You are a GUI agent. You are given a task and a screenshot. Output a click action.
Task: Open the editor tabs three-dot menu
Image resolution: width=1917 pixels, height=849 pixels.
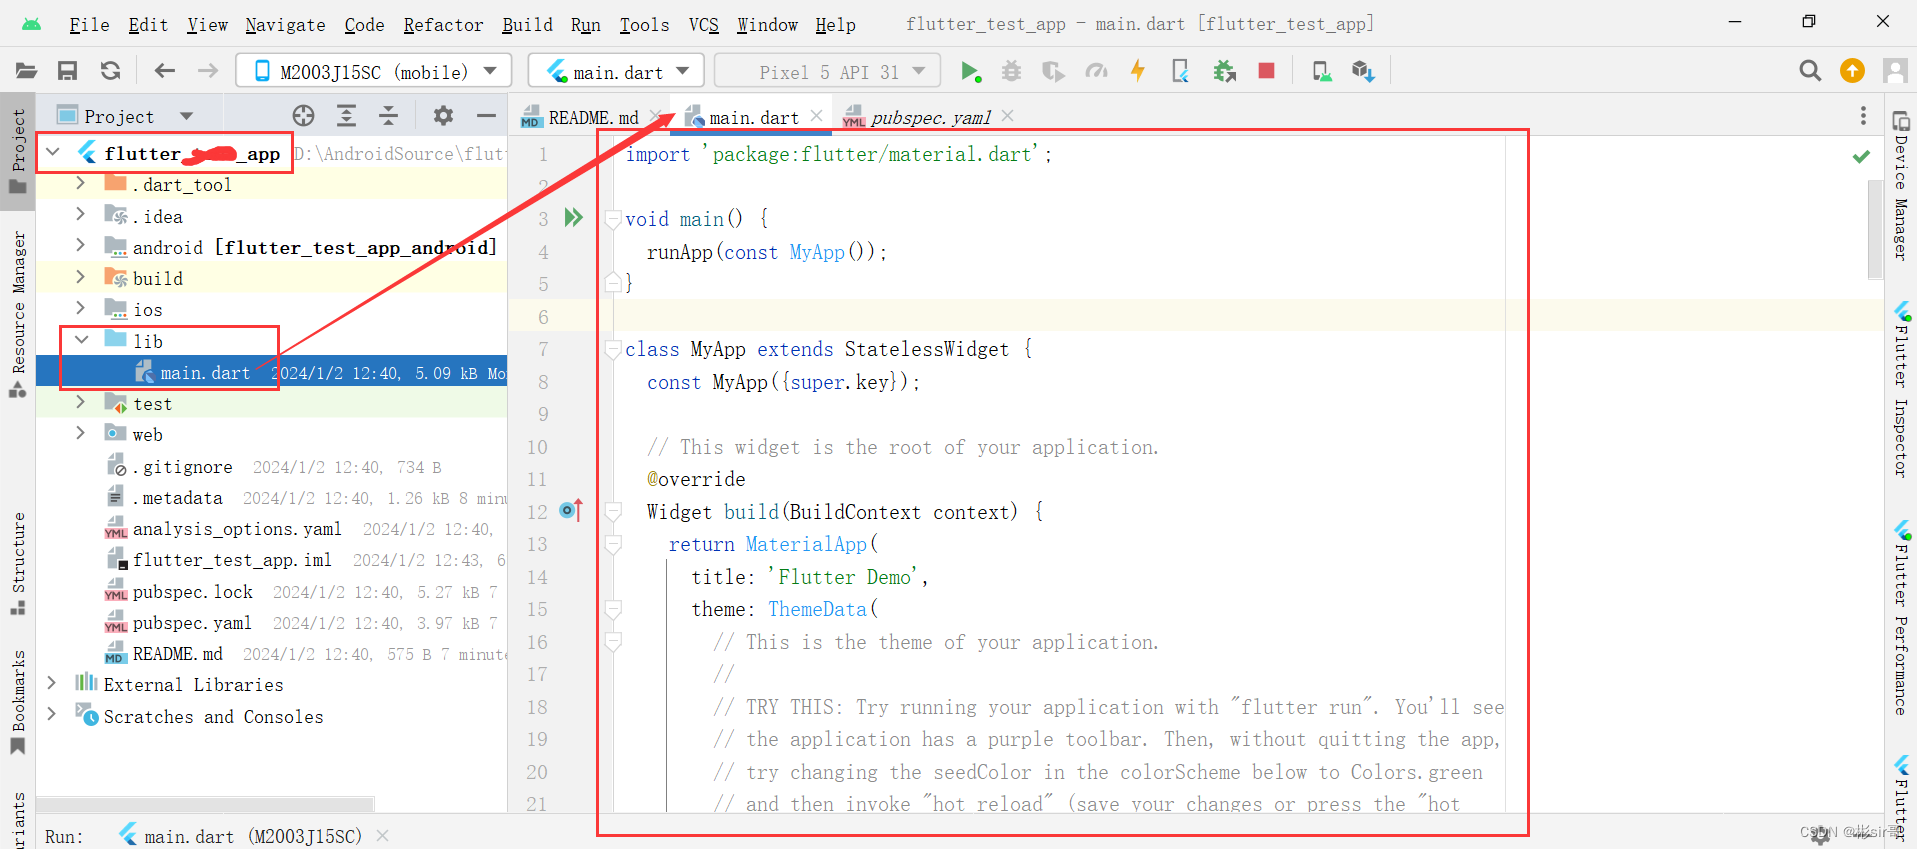[x=1863, y=116]
